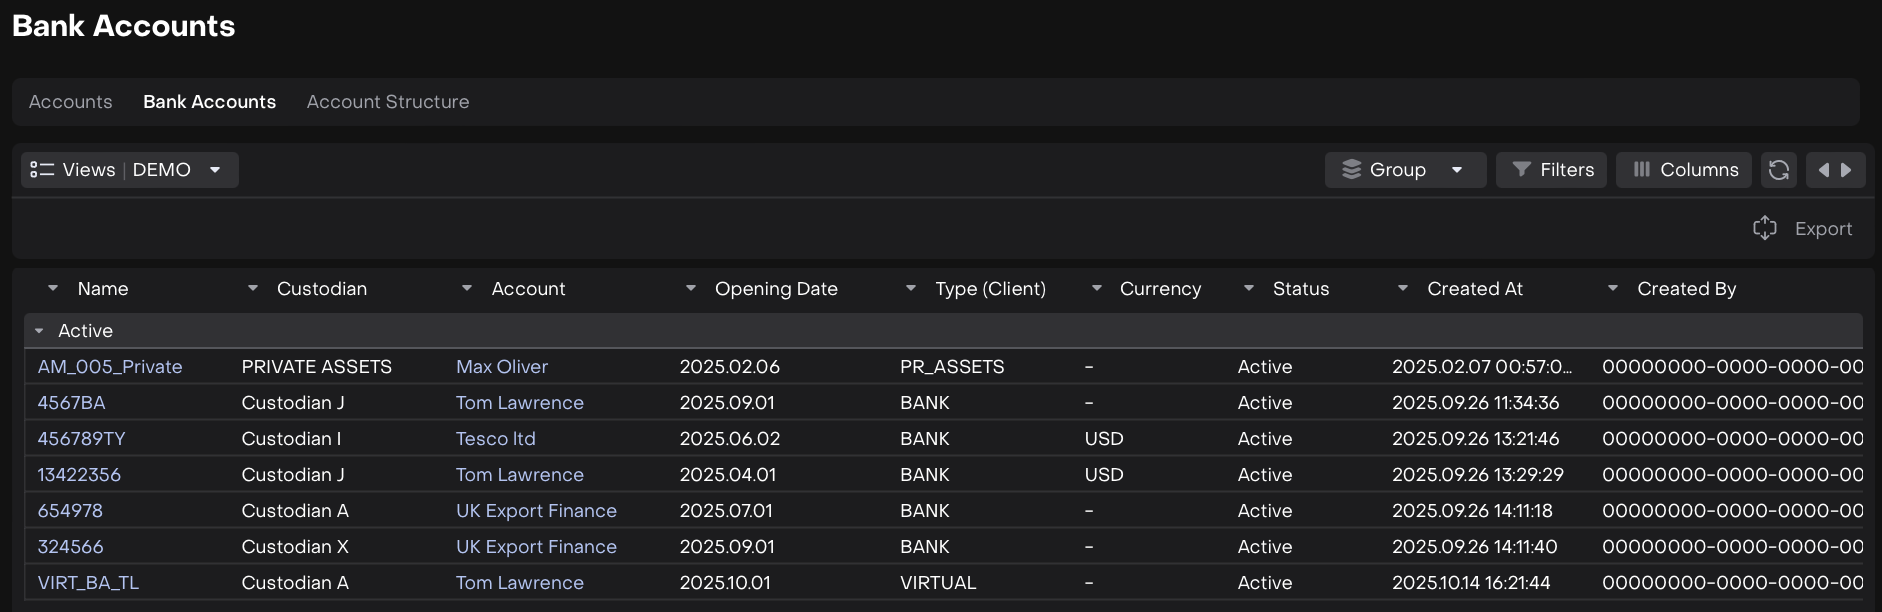The height and width of the screenshot is (612, 1882).
Task: Open the Filters panel
Action: pos(1552,170)
